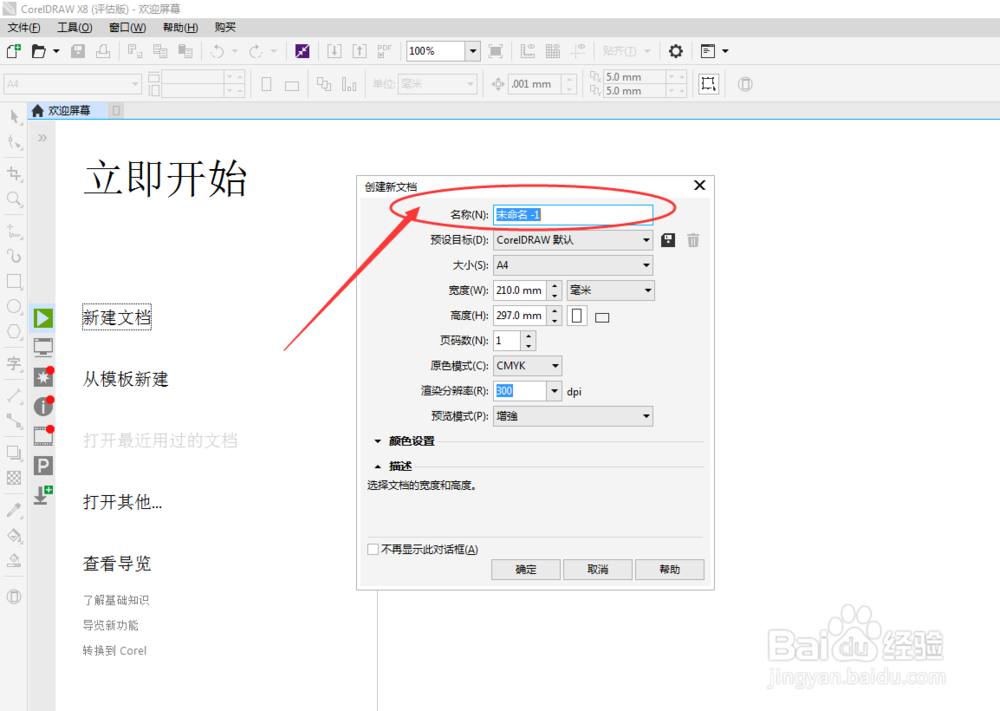
Task: Choose portrait orientation icon in dialog
Action: pyautogui.click(x=577, y=316)
